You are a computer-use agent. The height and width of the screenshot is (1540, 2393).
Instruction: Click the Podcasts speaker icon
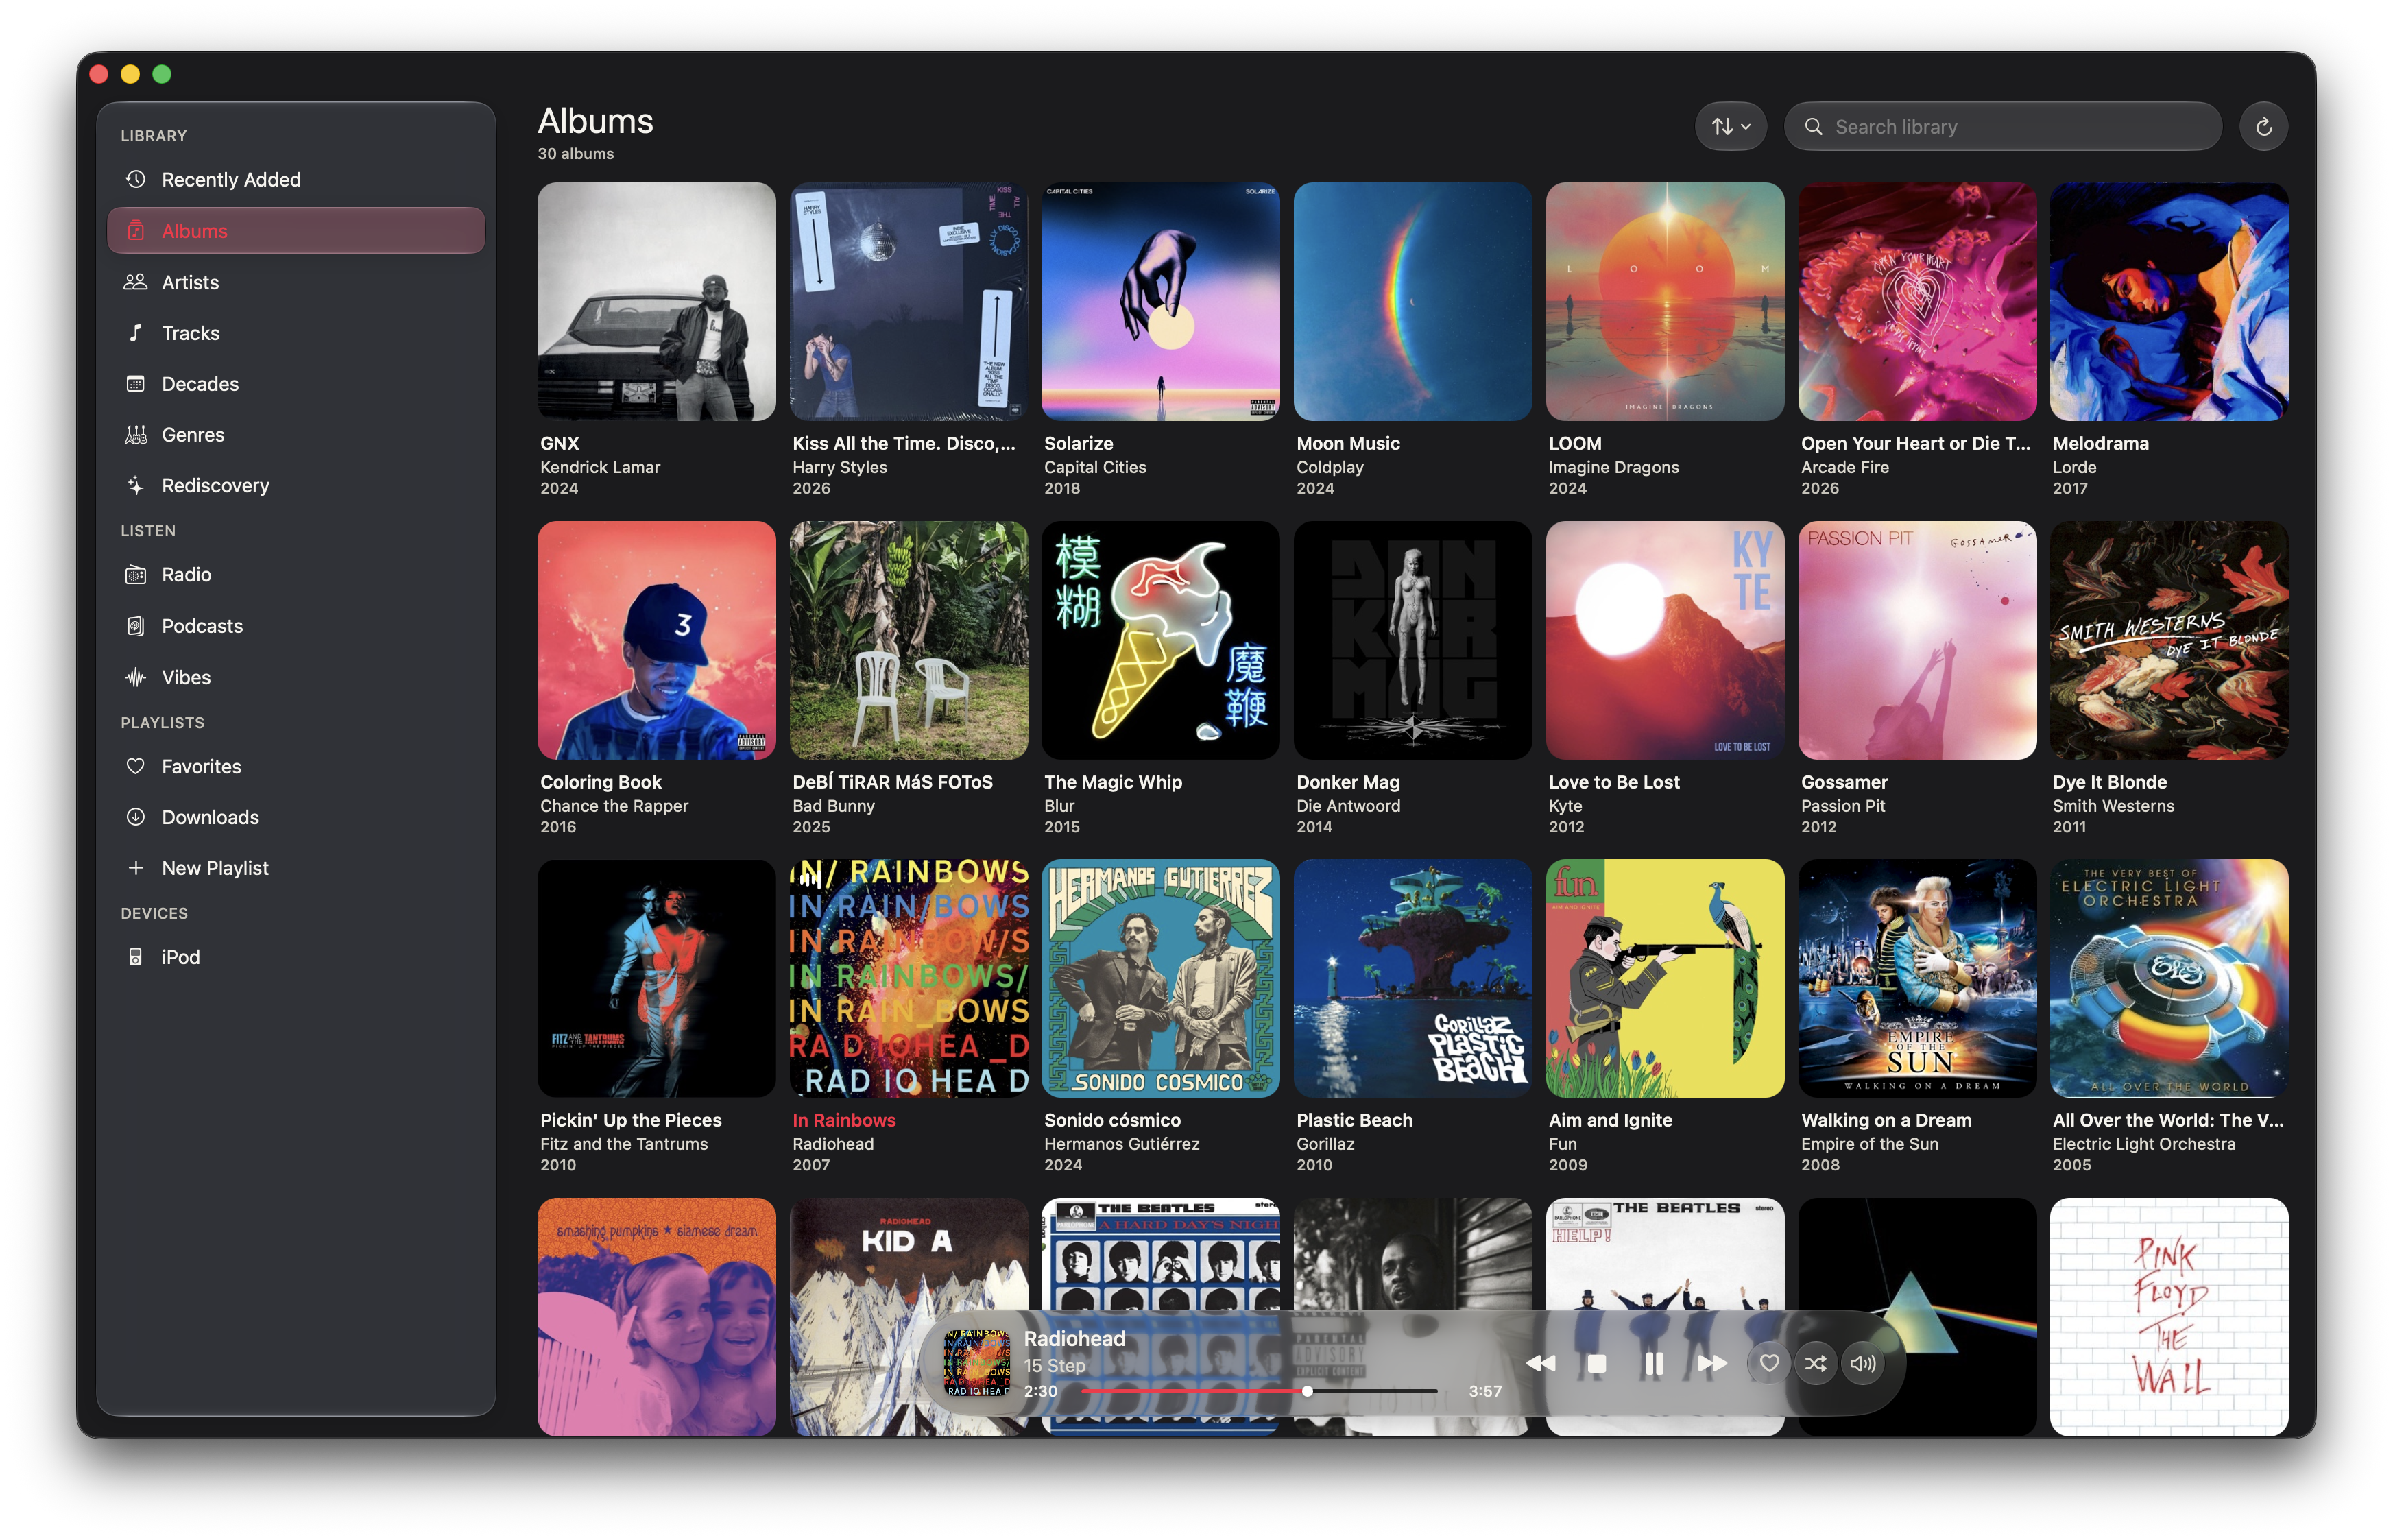click(x=136, y=626)
